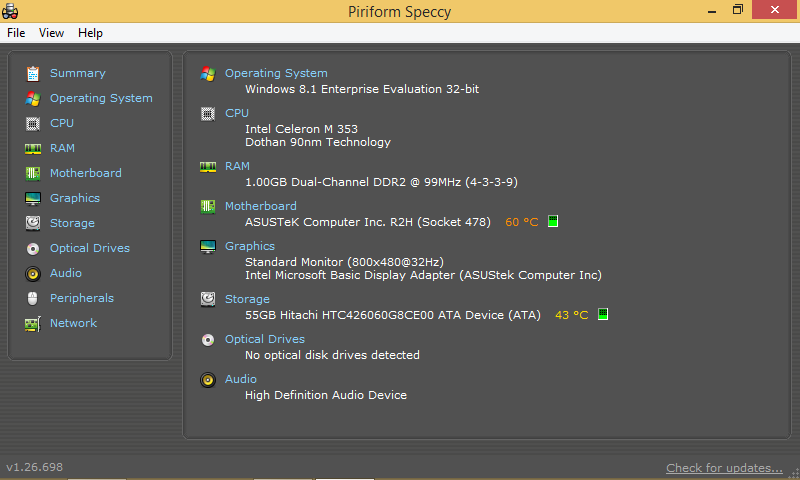The image size is (800, 480).
Task: Click the Storage drive icon in summary panel
Action: 208,299
